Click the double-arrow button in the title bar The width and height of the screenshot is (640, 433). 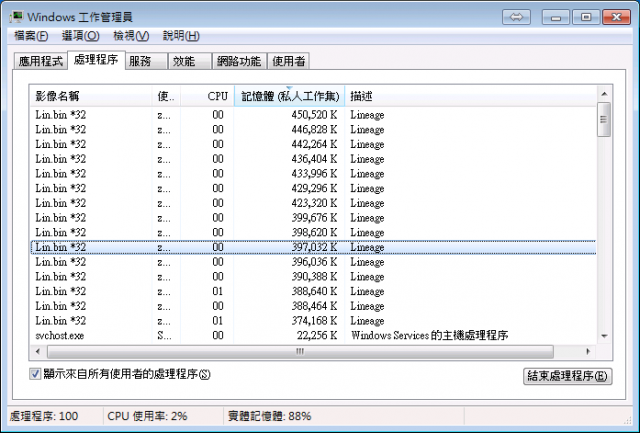pos(516,17)
